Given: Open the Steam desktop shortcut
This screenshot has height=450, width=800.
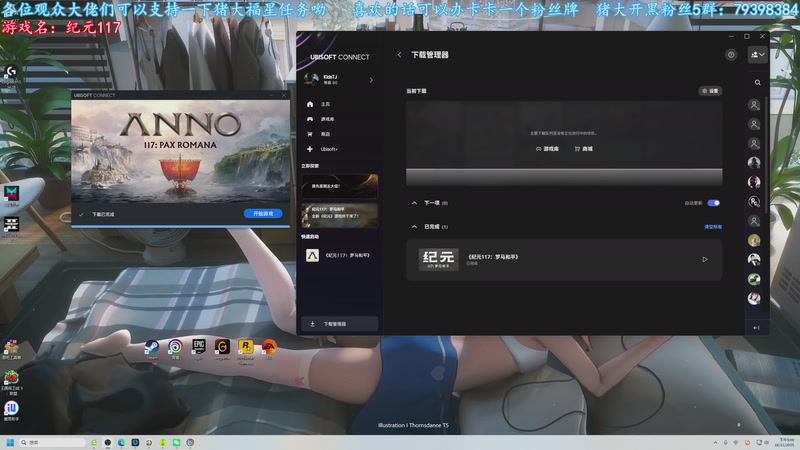Looking at the screenshot, I should click(152, 348).
